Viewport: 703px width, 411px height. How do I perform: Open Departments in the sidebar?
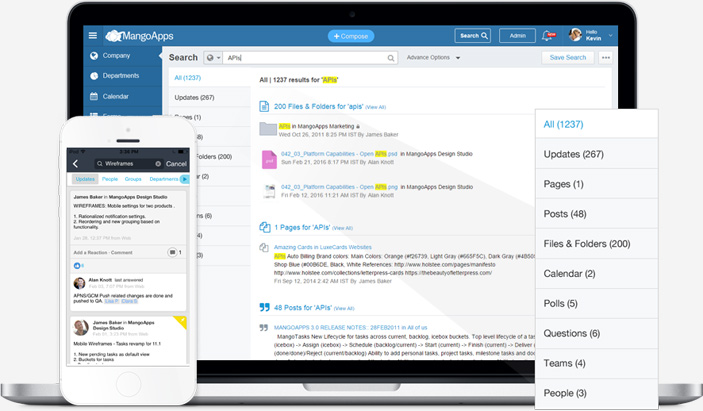121,76
